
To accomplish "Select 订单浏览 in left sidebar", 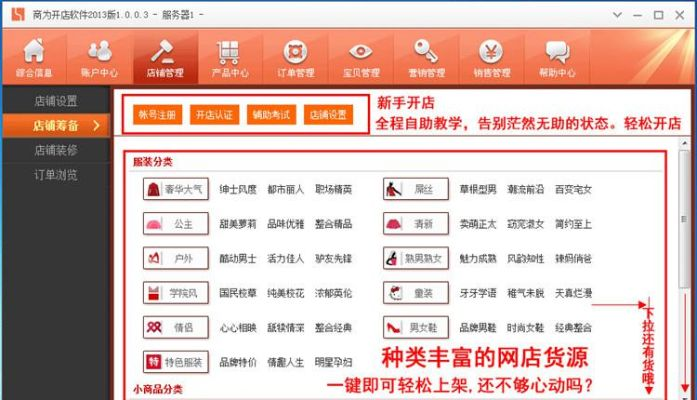I will pyautogui.click(x=56, y=175).
